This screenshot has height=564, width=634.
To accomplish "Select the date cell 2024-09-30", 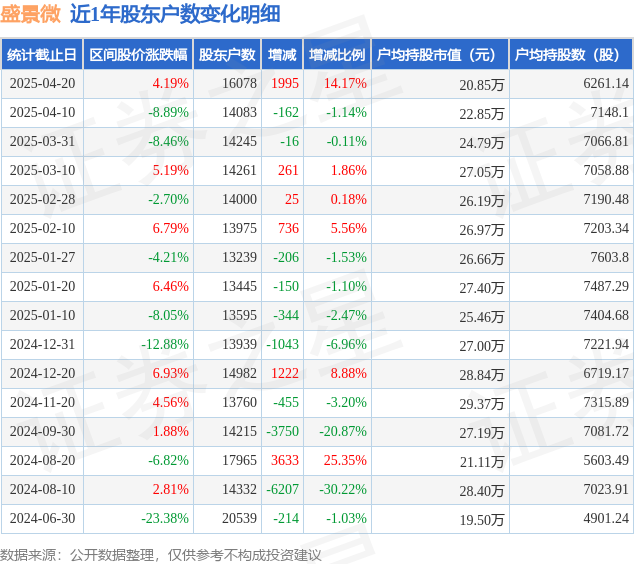I will pyautogui.click(x=42, y=431).
